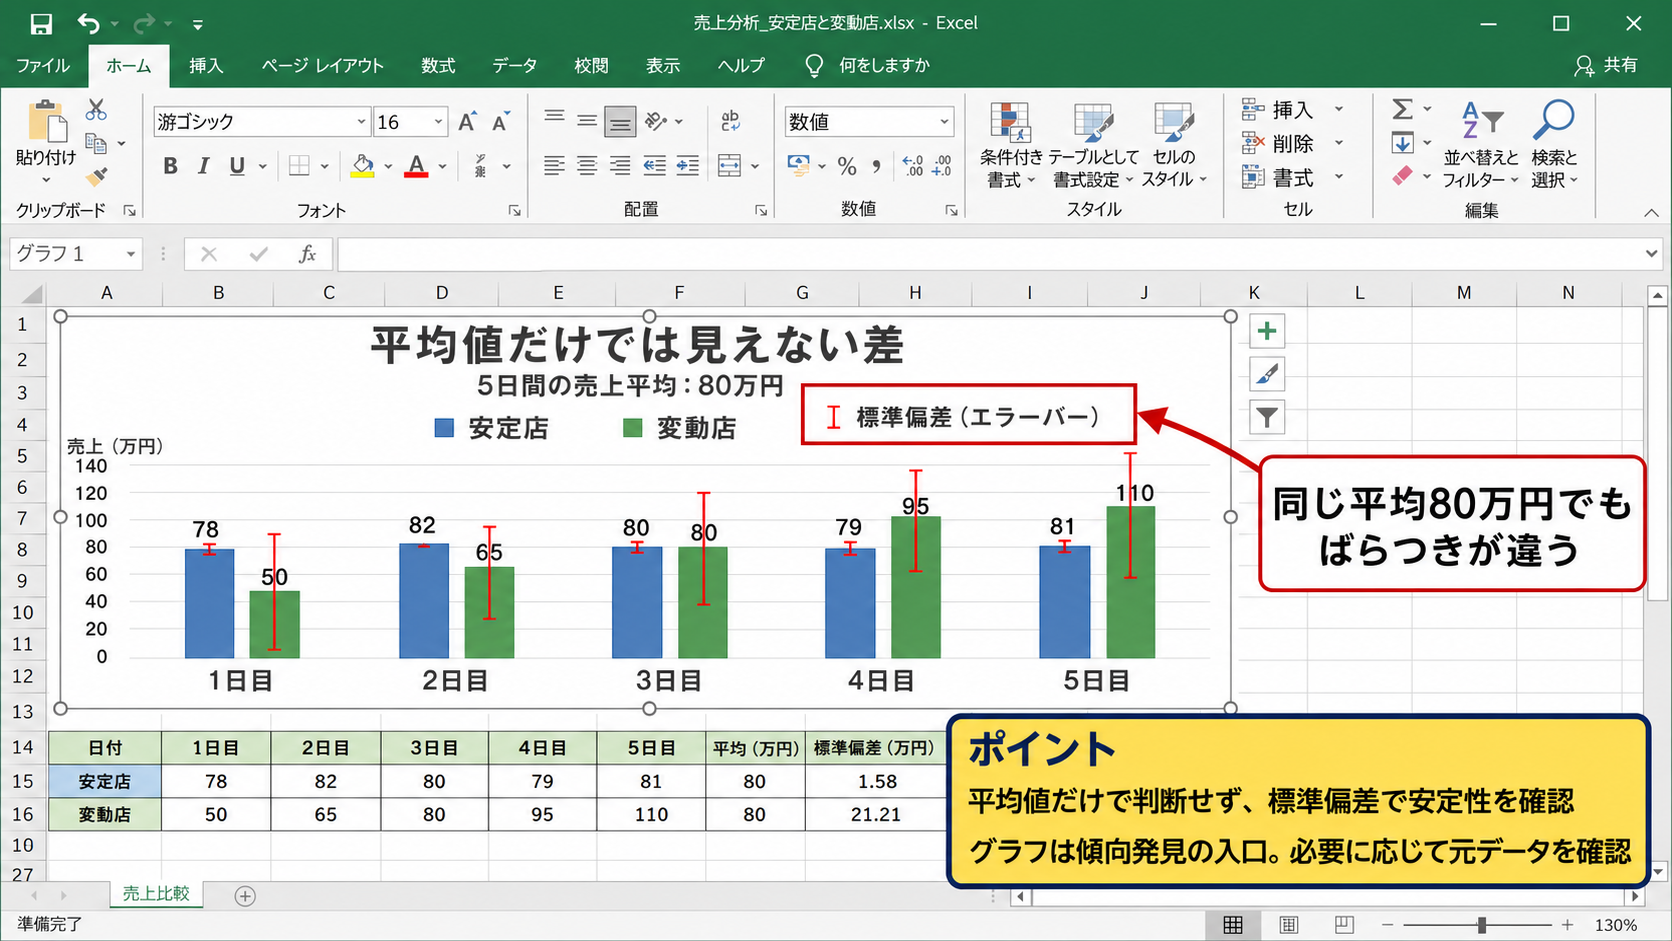
Task: Increase decimal places
Action: (x=912, y=166)
